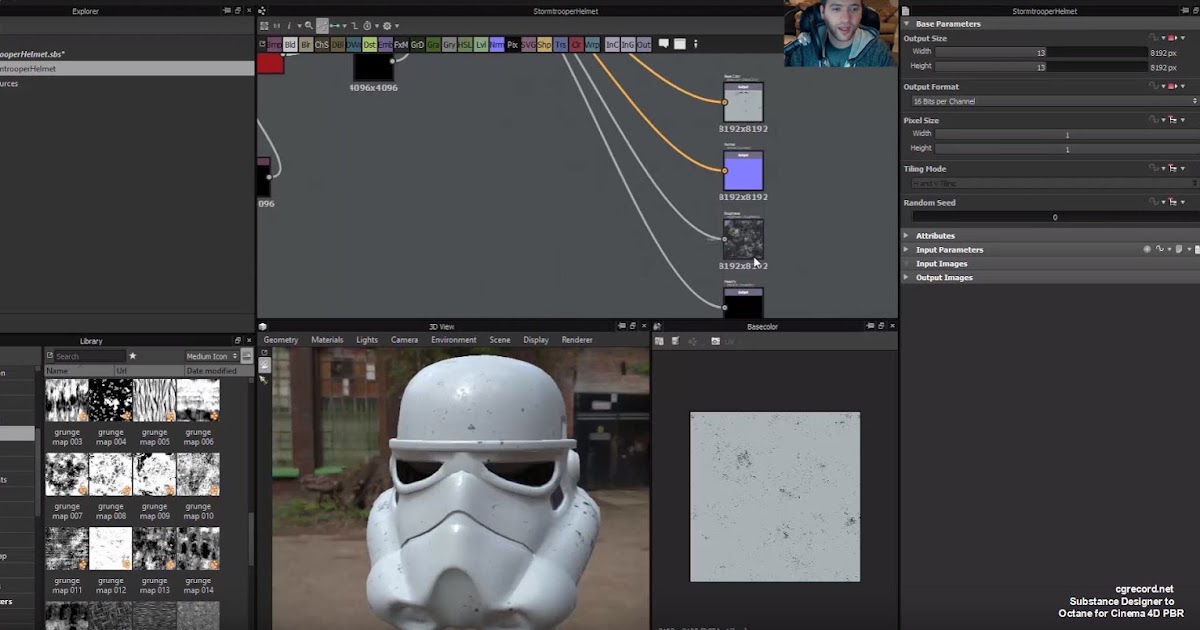Add a Normal node via Nrm icon
The height and width of the screenshot is (630, 1200).
click(x=497, y=44)
